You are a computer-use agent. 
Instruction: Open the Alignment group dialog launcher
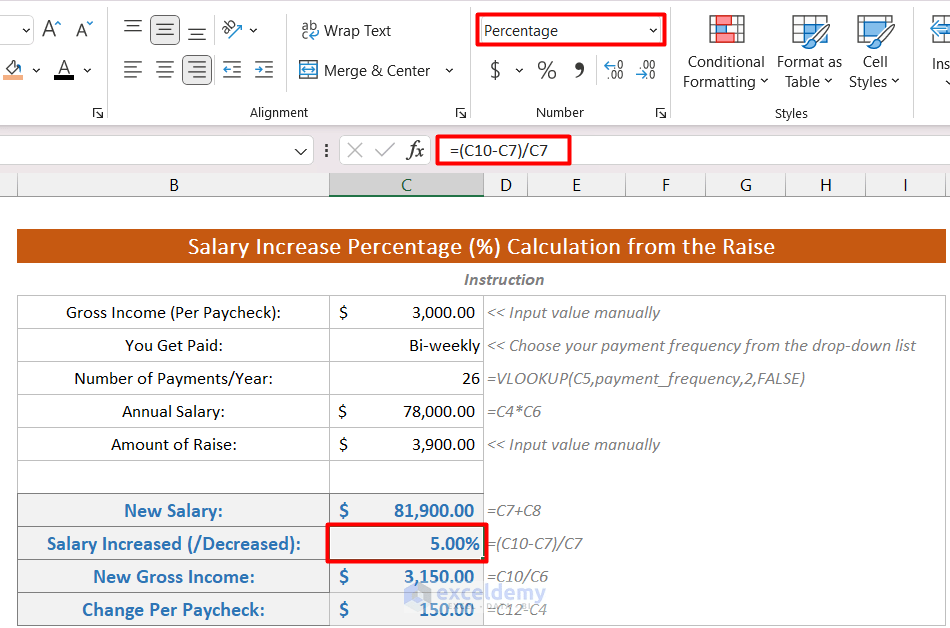pyautogui.click(x=461, y=113)
